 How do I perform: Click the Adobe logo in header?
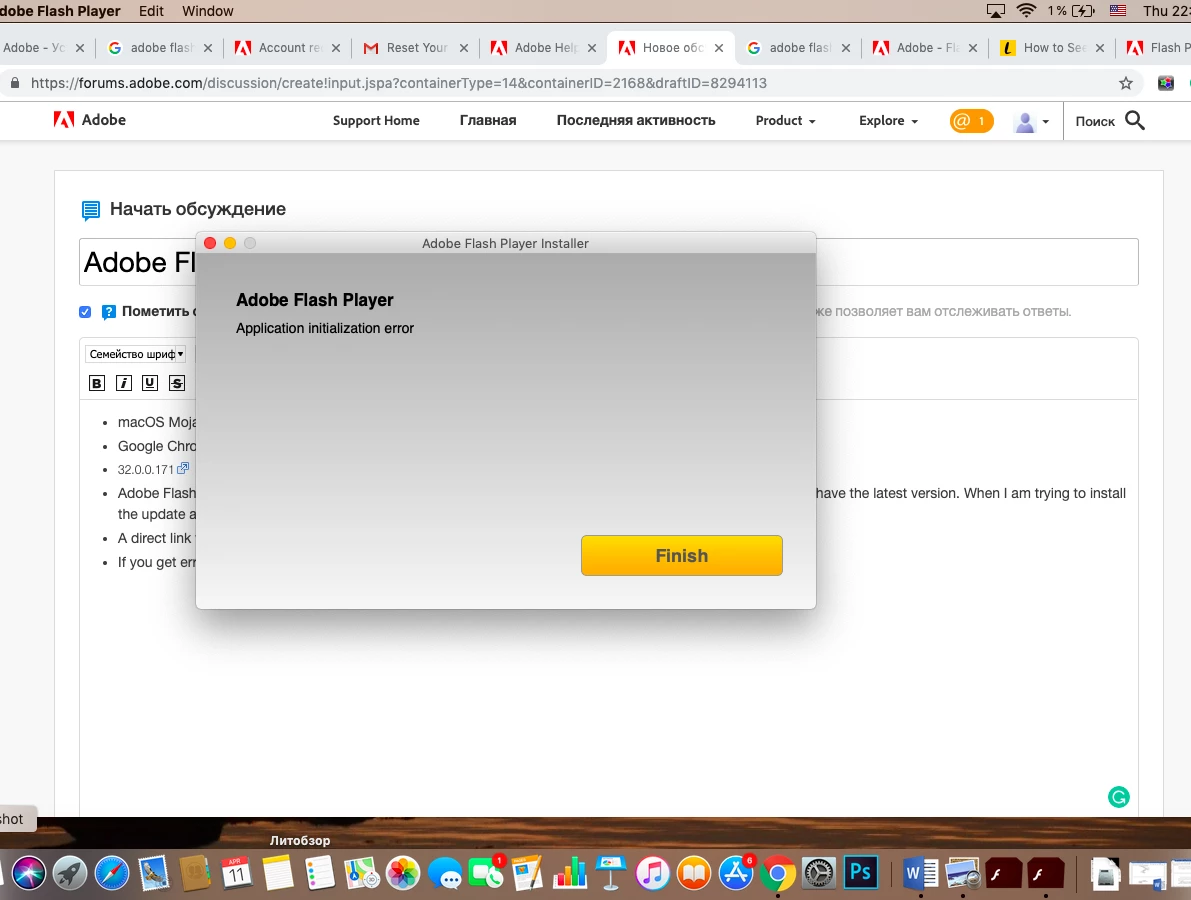(x=90, y=120)
